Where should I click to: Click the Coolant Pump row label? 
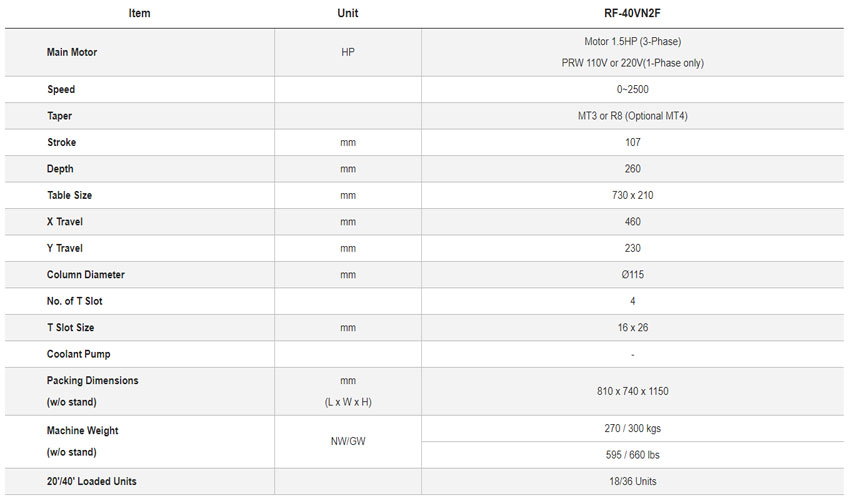click(x=78, y=354)
